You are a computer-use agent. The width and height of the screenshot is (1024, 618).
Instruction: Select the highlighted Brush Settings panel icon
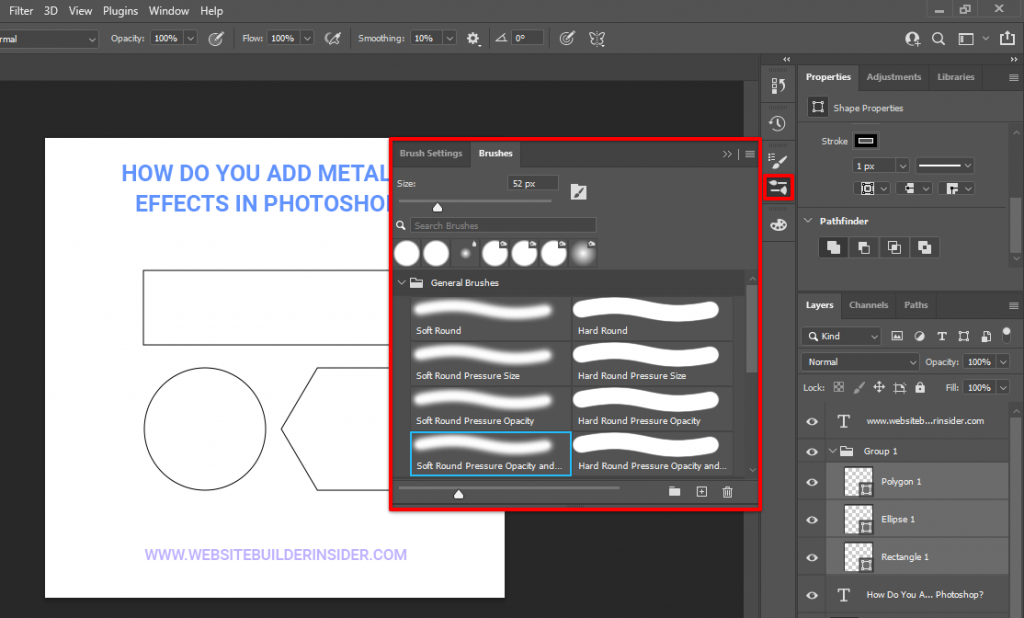779,188
